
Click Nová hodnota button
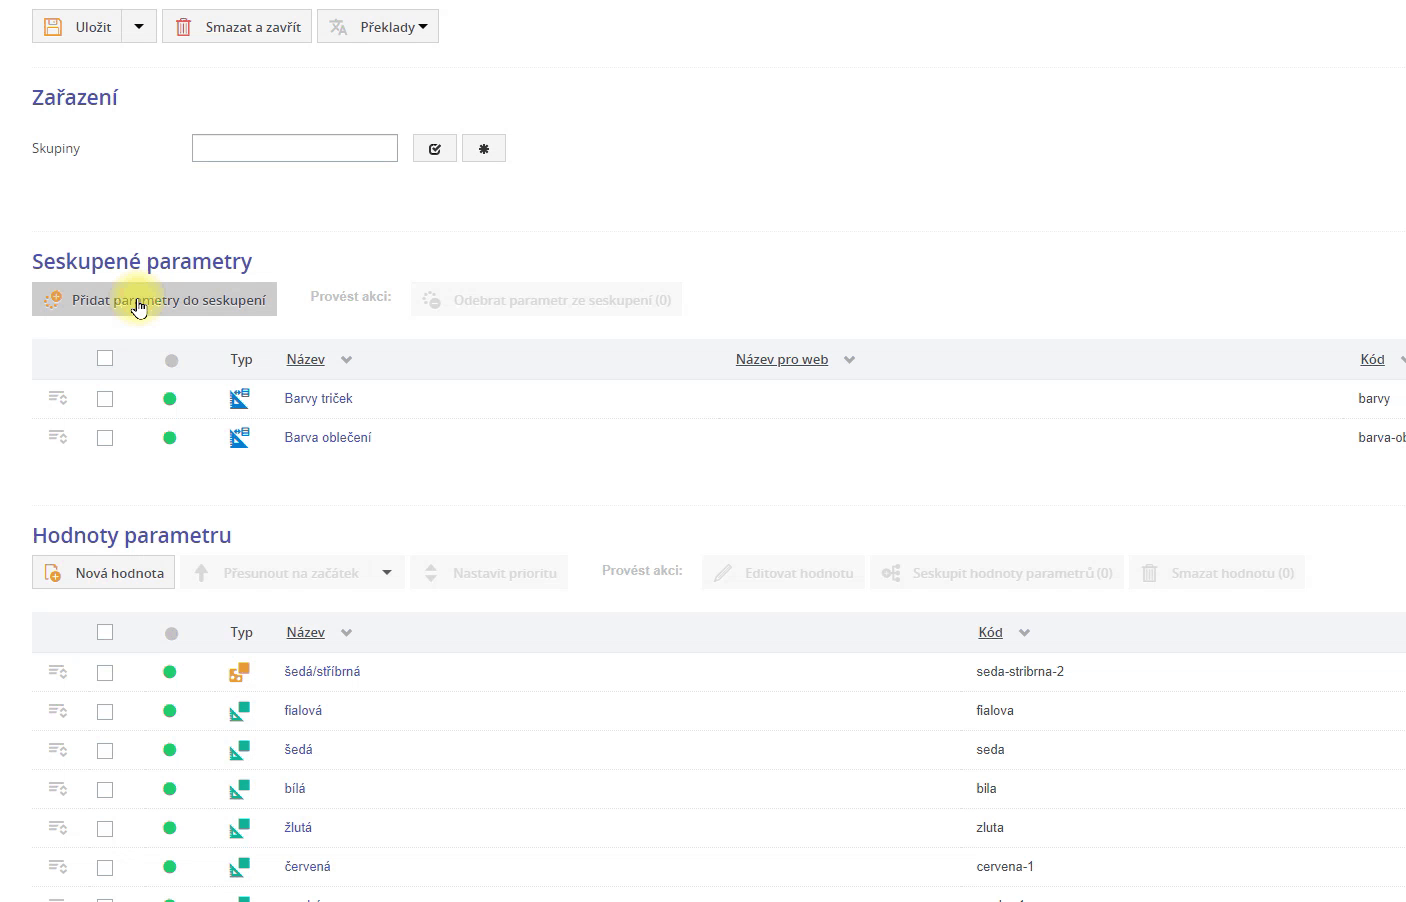104,573
